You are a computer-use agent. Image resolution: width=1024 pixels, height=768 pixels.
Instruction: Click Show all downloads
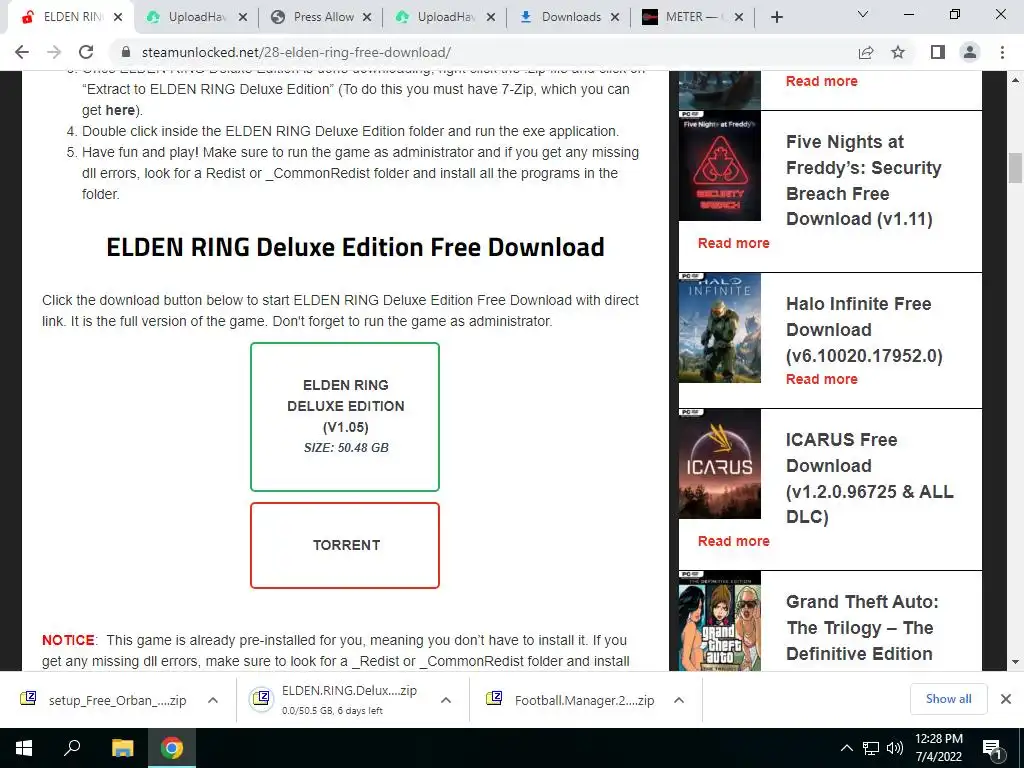(948, 699)
